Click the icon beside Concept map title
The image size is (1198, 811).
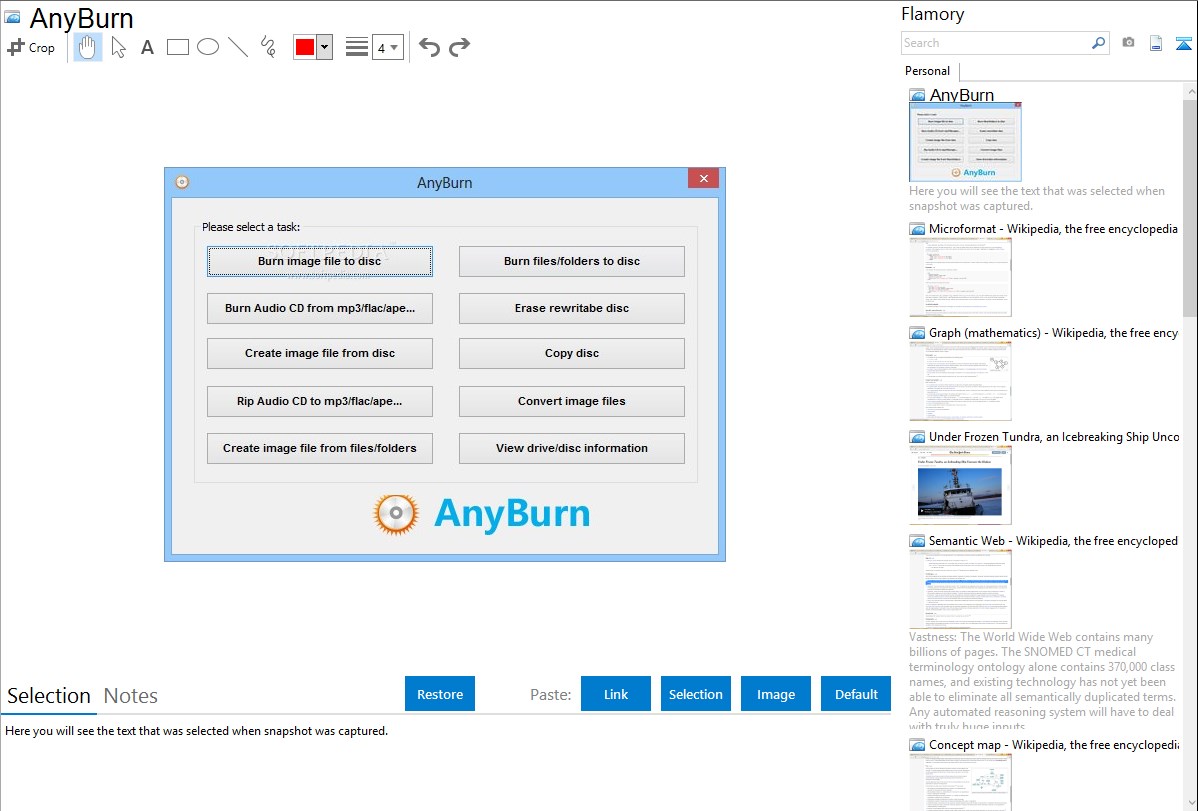[x=917, y=745]
